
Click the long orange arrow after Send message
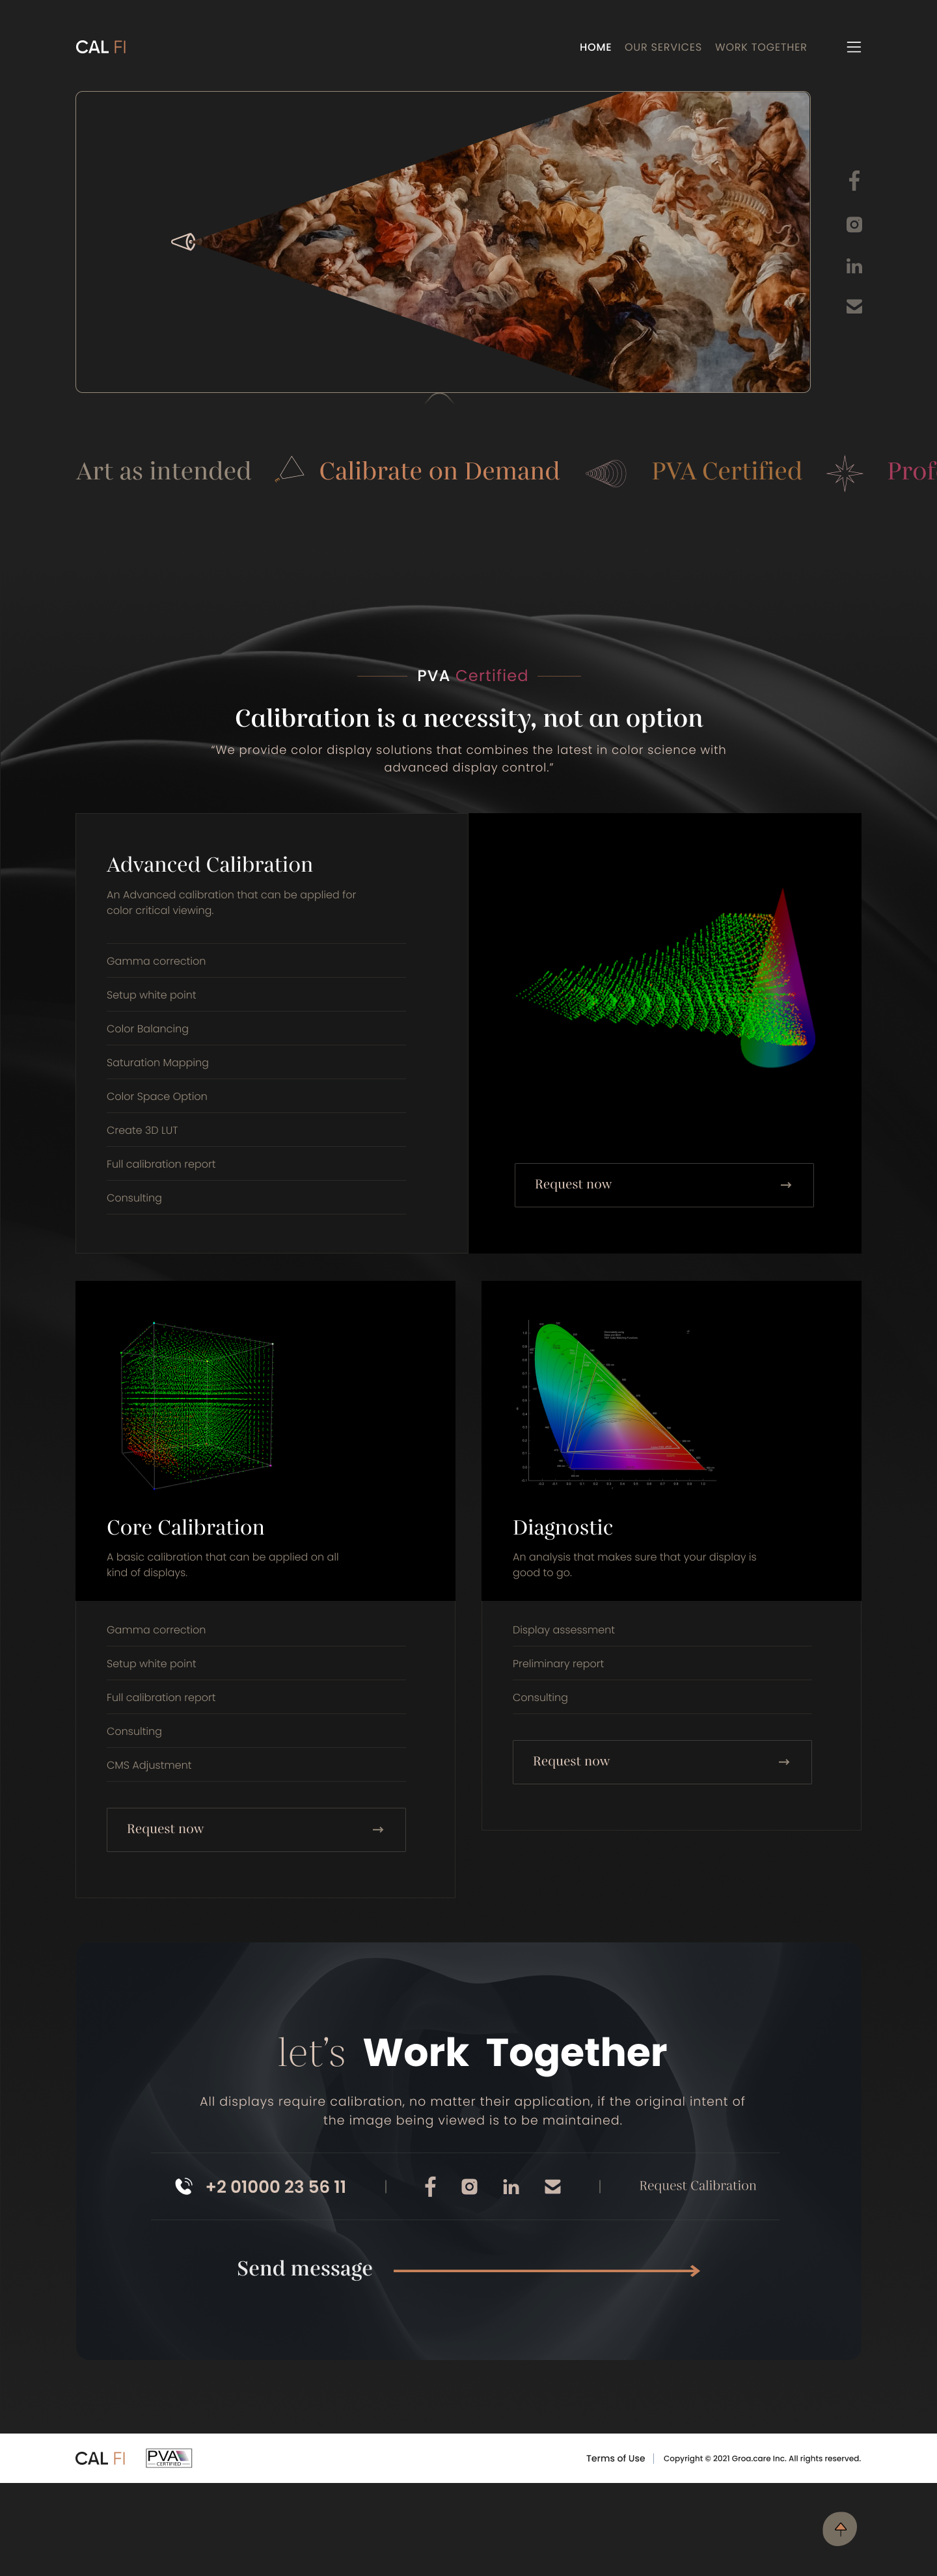click(547, 2270)
